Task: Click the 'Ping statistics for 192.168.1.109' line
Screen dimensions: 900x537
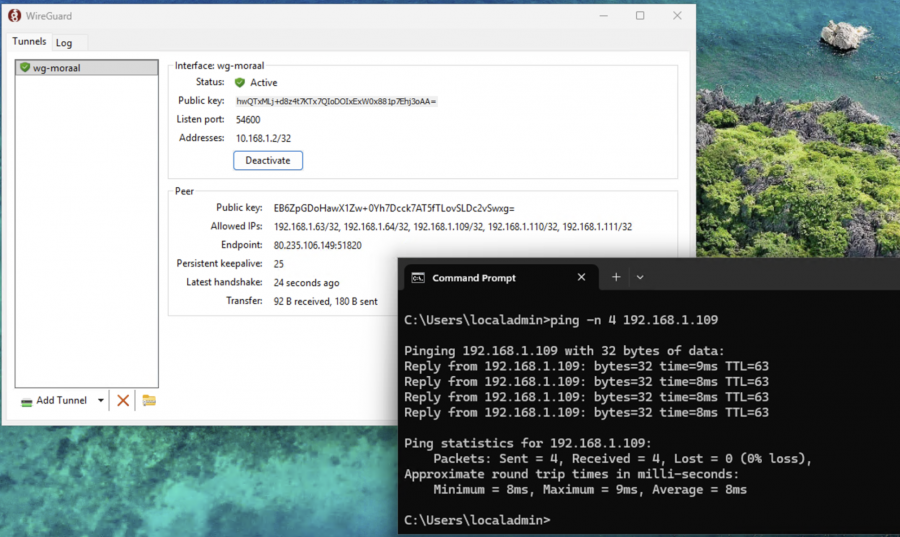Action: pyautogui.click(x=528, y=443)
